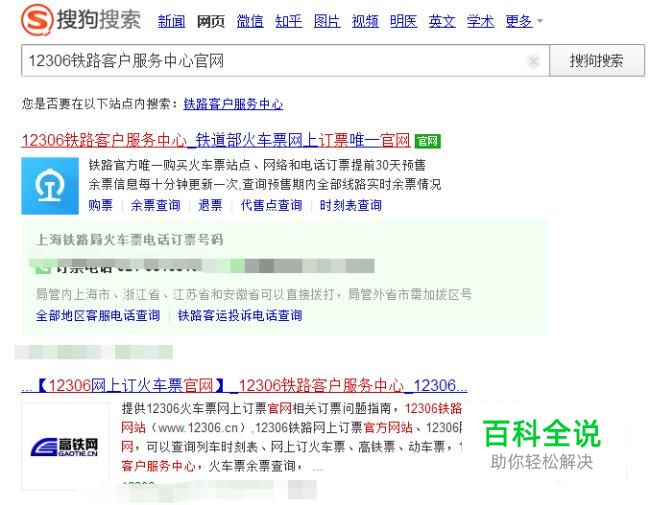The height and width of the screenshot is (505, 650).
Task: Click the text 局管内上海市、浙江省
Action: coord(98,295)
